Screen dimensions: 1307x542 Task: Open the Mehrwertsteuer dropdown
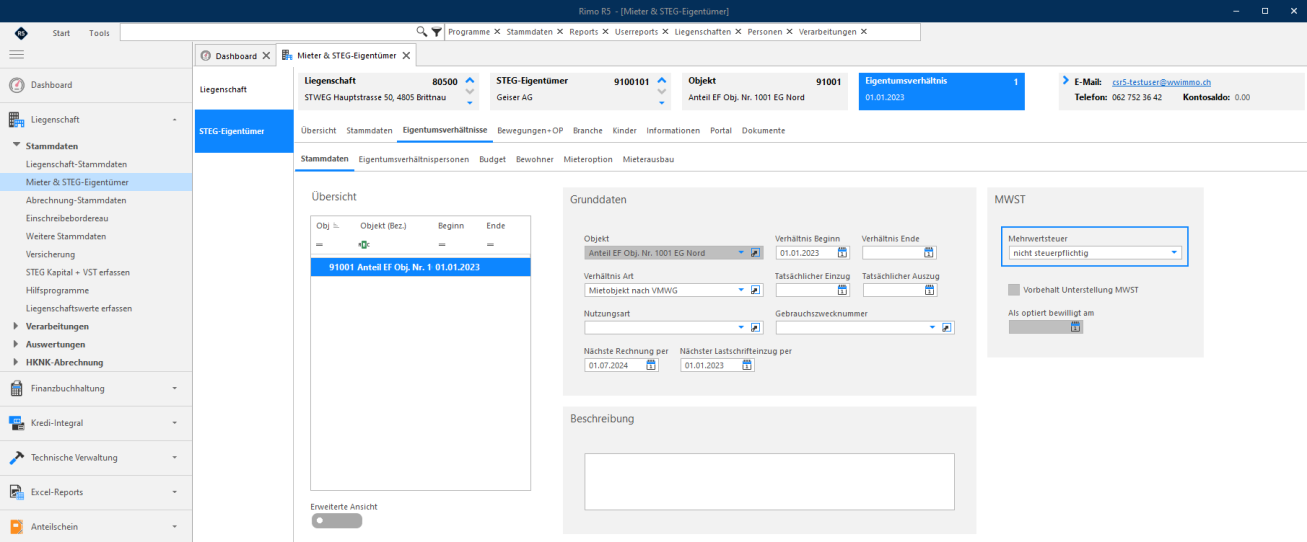pyautogui.click(x=1174, y=253)
